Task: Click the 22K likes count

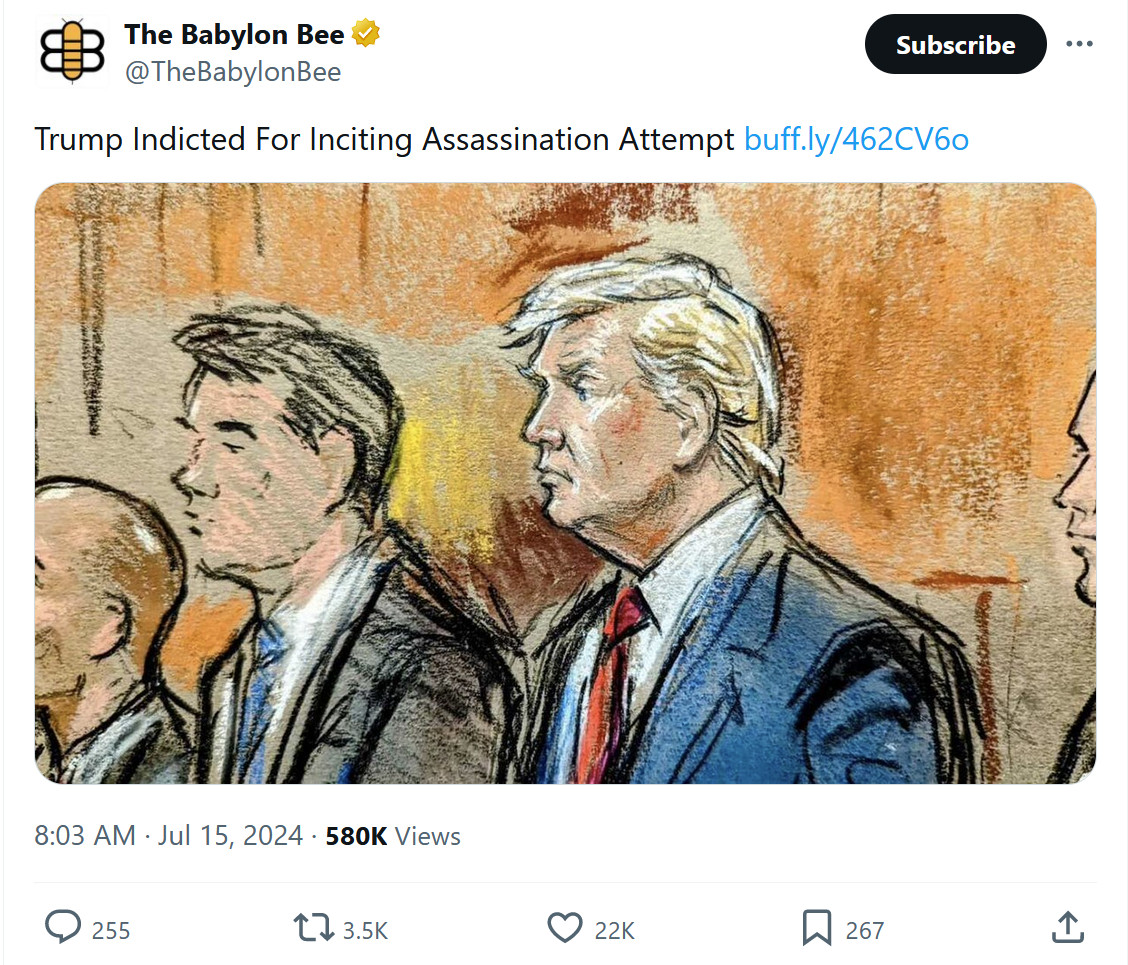Action: (x=614, y=930)
